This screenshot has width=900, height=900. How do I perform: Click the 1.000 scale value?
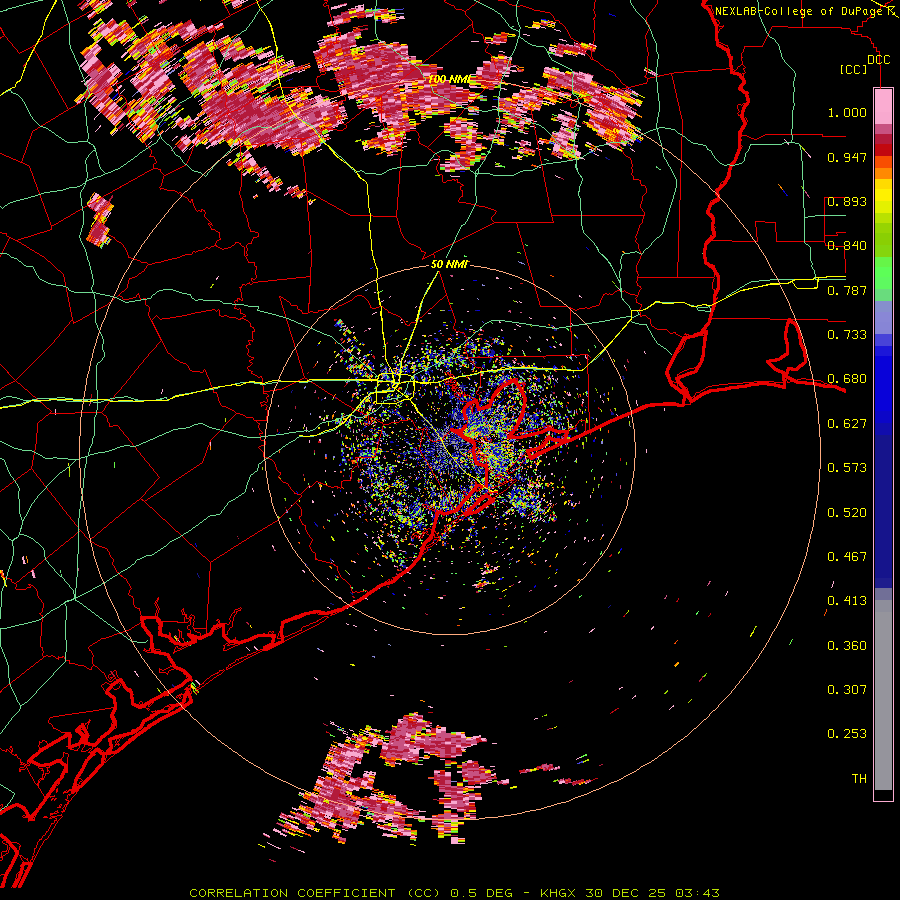pyautogui.click(x=847, y=112)
